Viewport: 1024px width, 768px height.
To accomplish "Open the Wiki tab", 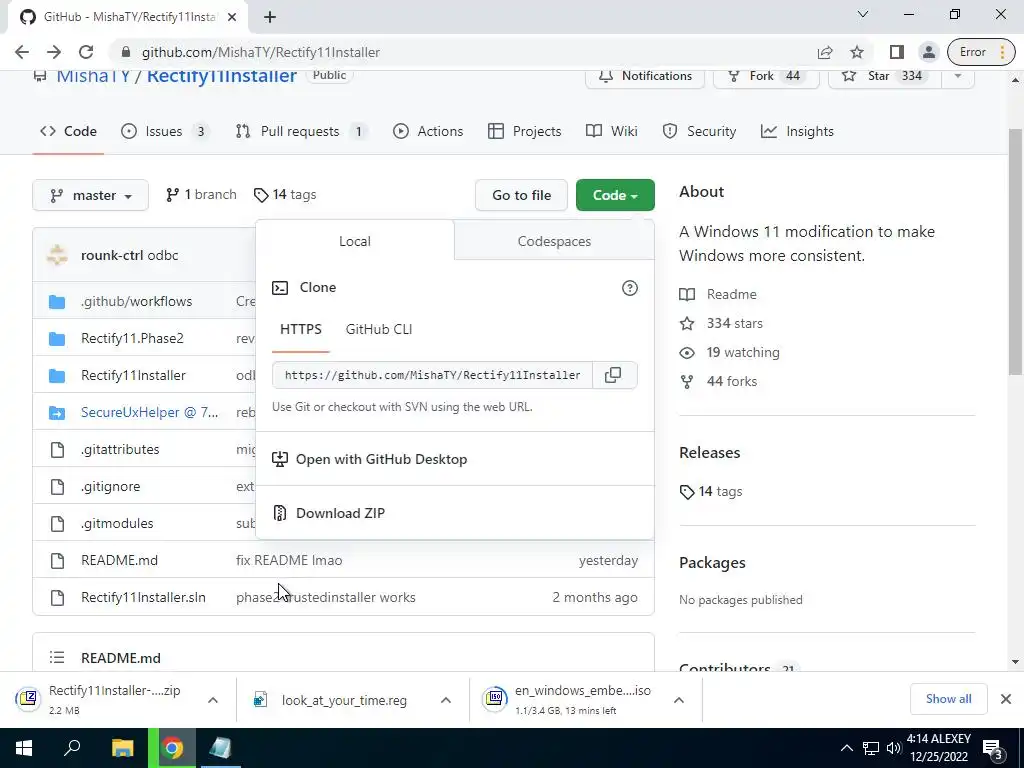I will point(611,131).
